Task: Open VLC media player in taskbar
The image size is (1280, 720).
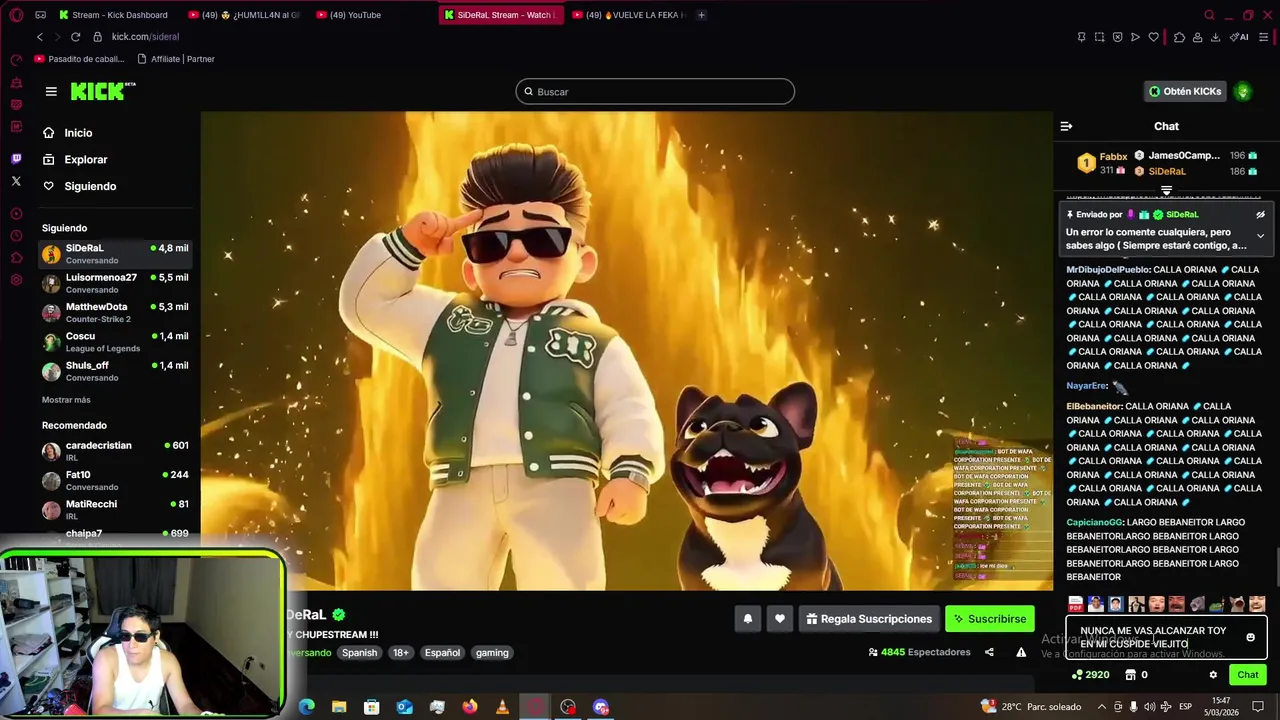Action: pos(502,707)
